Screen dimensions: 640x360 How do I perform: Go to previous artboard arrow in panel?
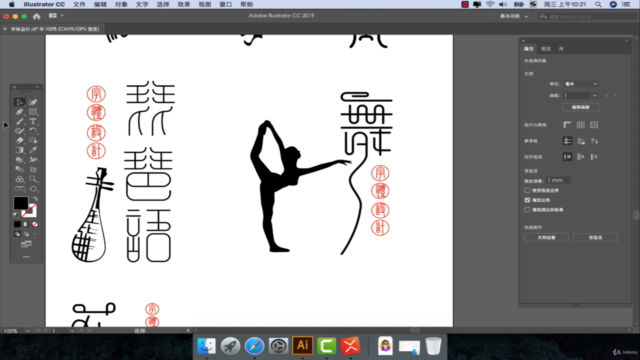pos(607,96)
